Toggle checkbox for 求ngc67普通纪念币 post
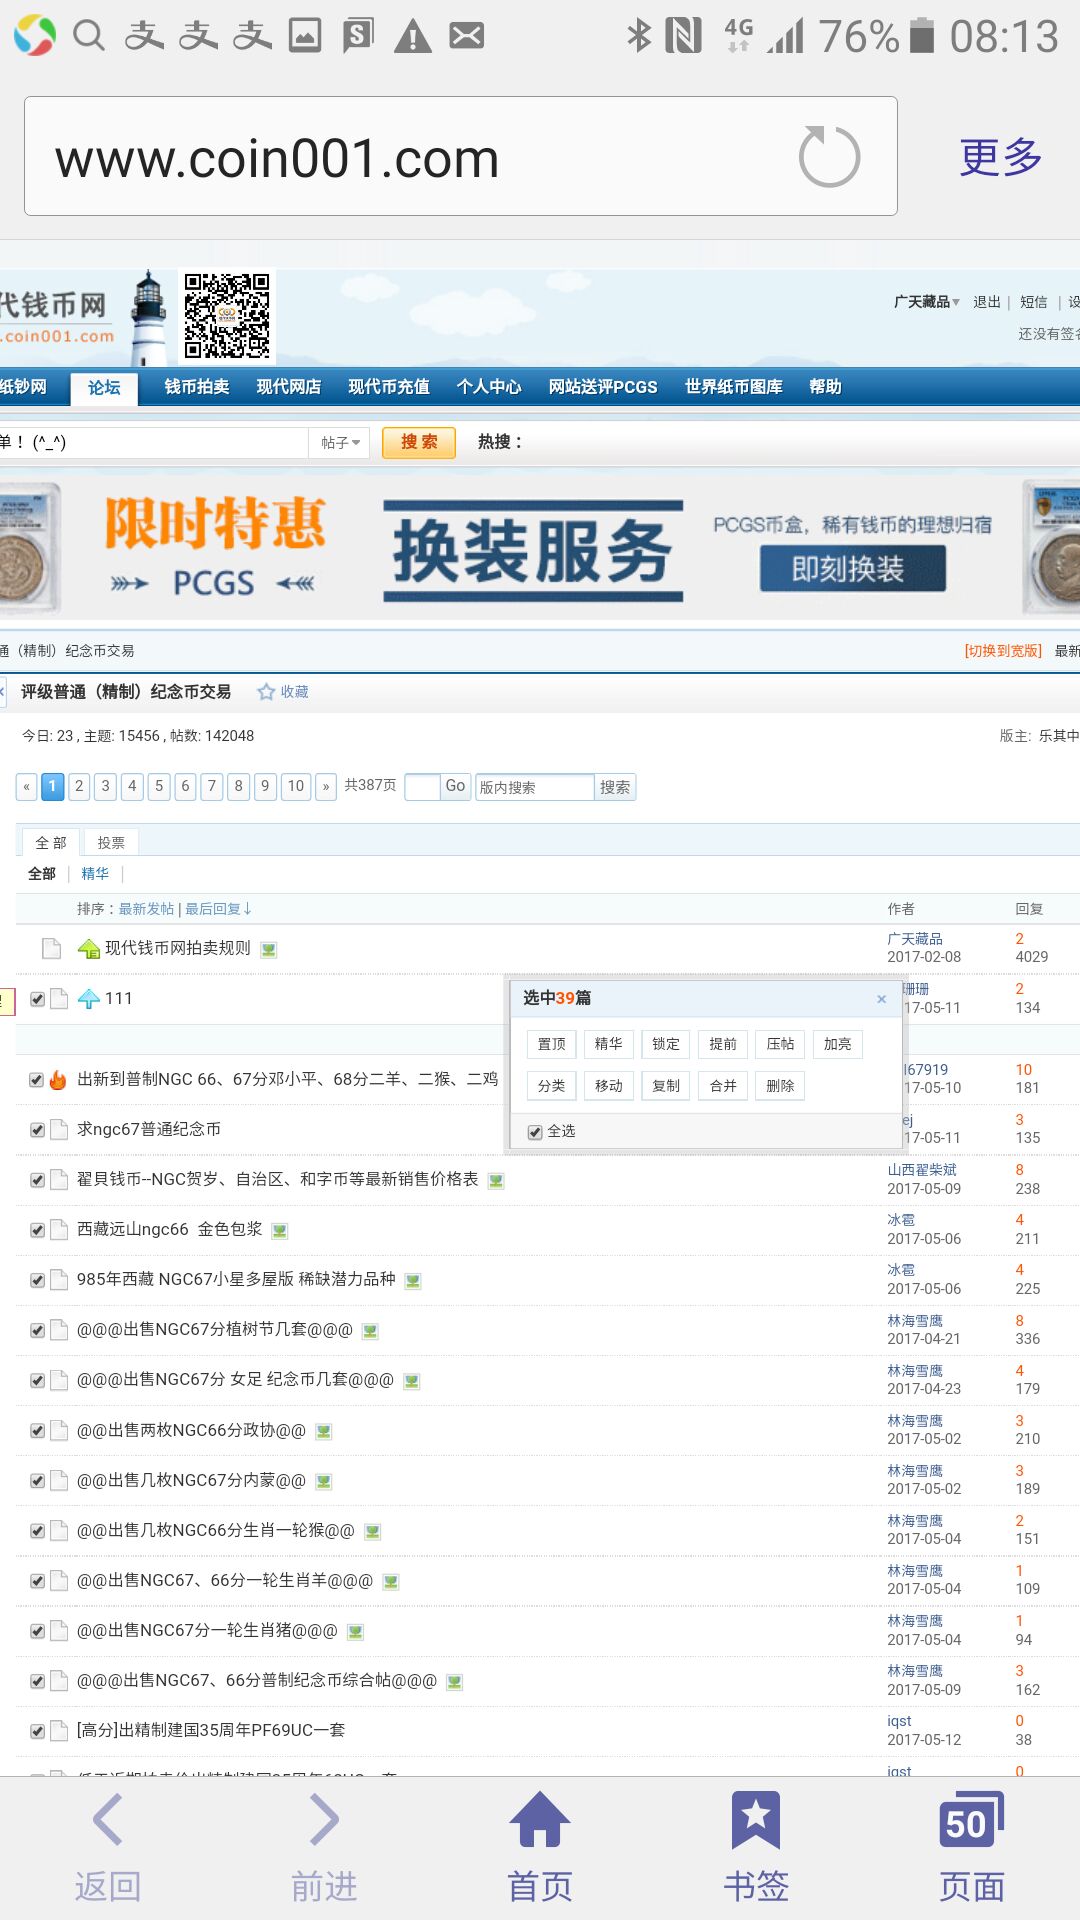Image resolution: width=1080 pixels, height=1920 pixels. [x=37, y=1130]
